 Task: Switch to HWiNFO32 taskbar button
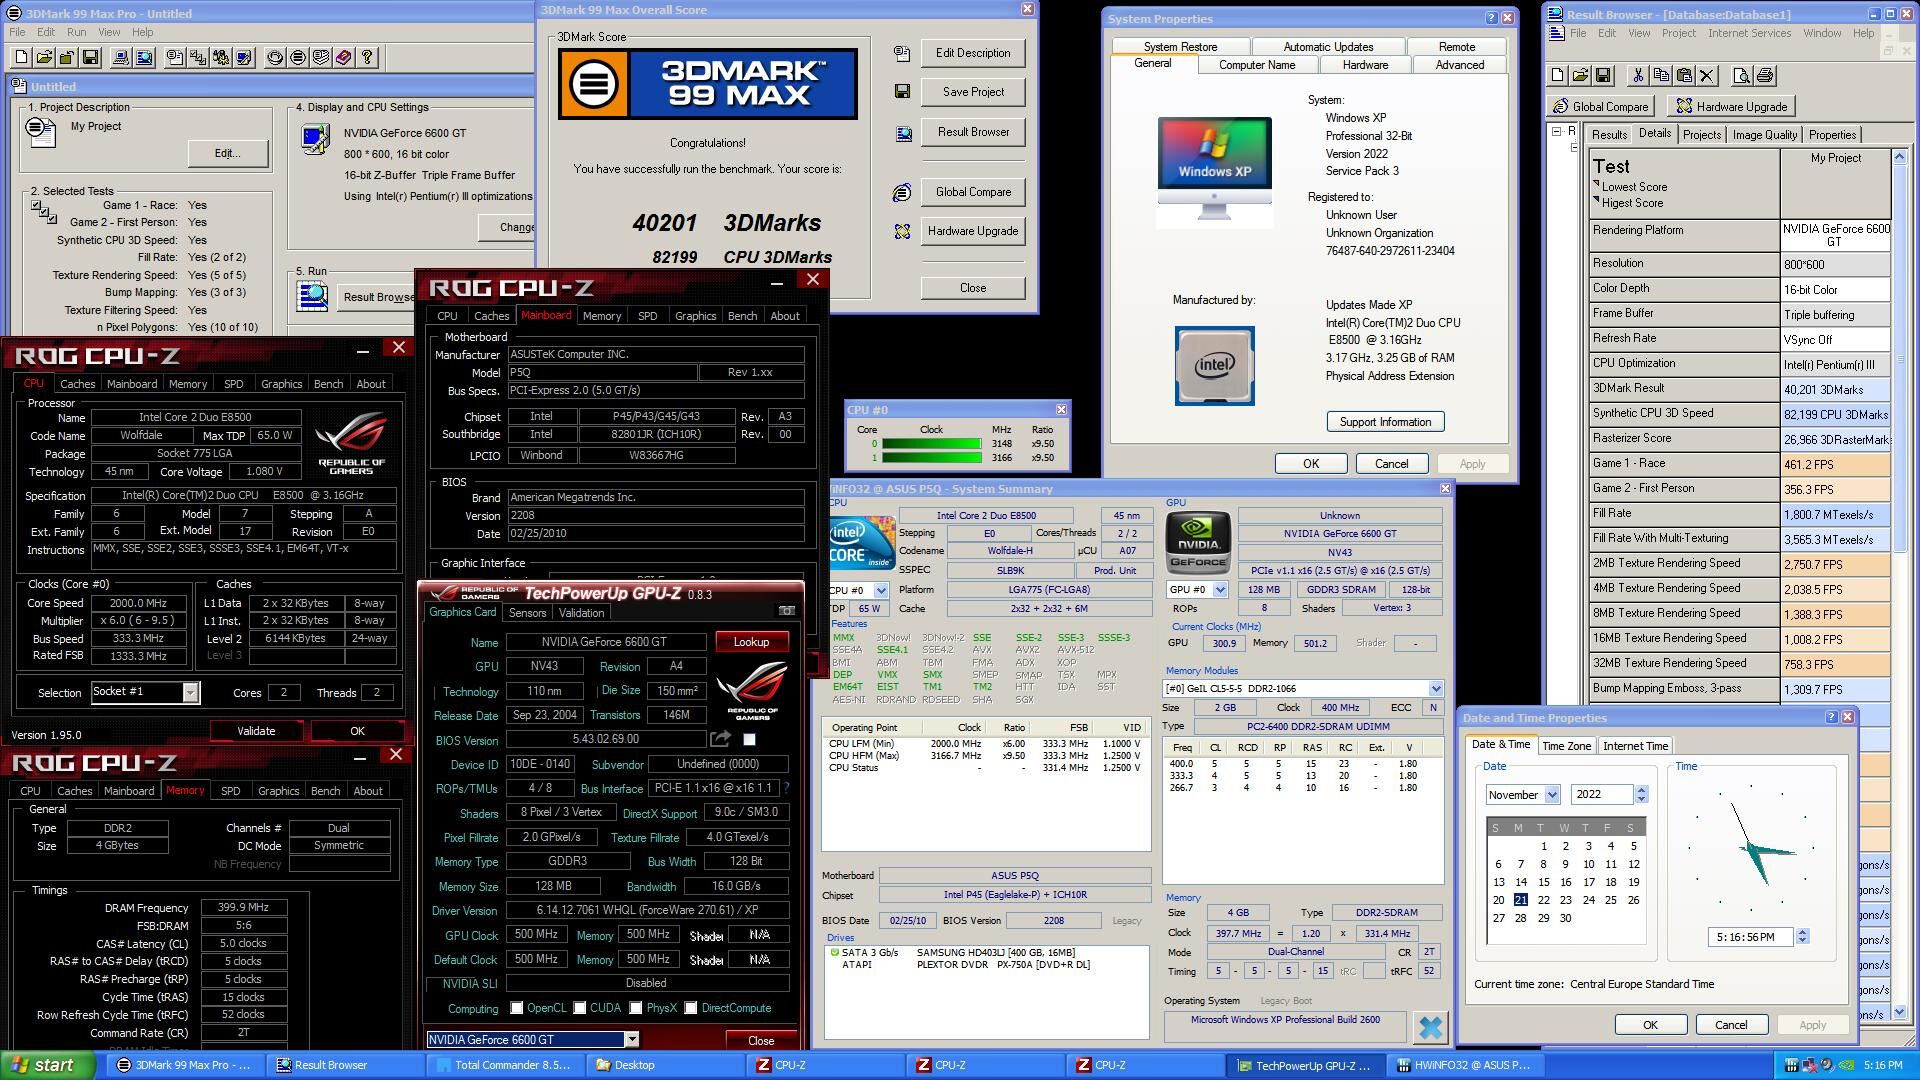[x=1467, y=1065]
